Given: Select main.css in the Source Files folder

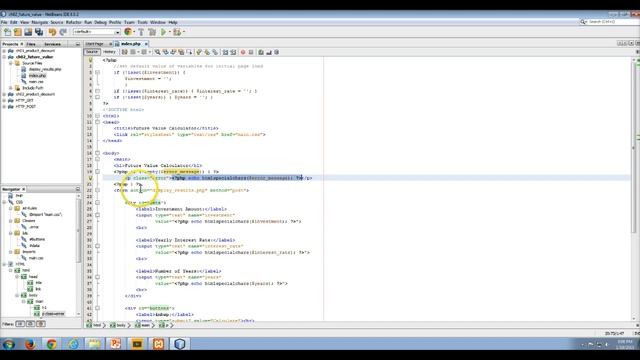Looking at the screenshot, I should pyautogui.click(x=36, y=82).
